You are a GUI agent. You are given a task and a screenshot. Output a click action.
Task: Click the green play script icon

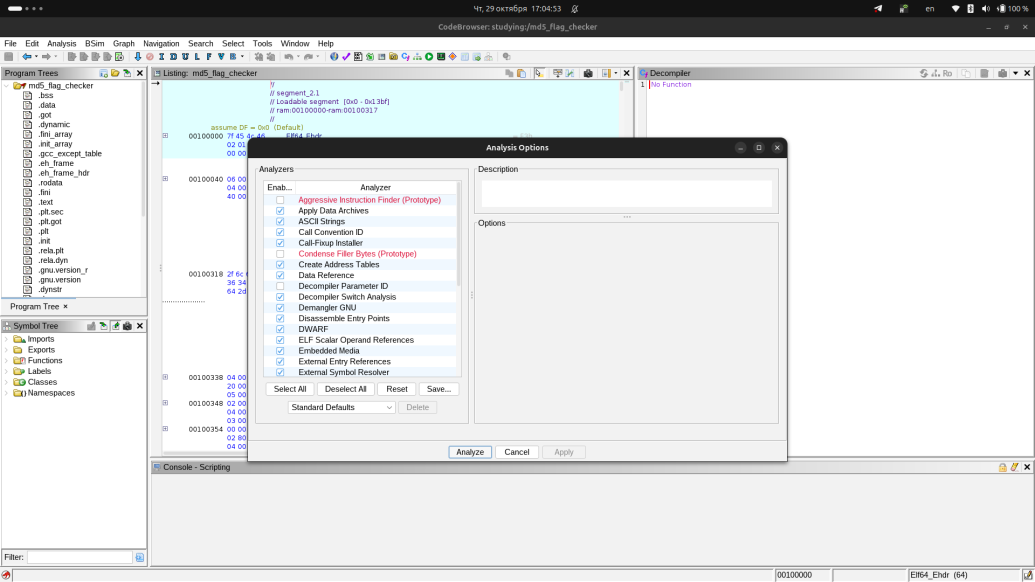pyautogui.click(x=429, y=57)
